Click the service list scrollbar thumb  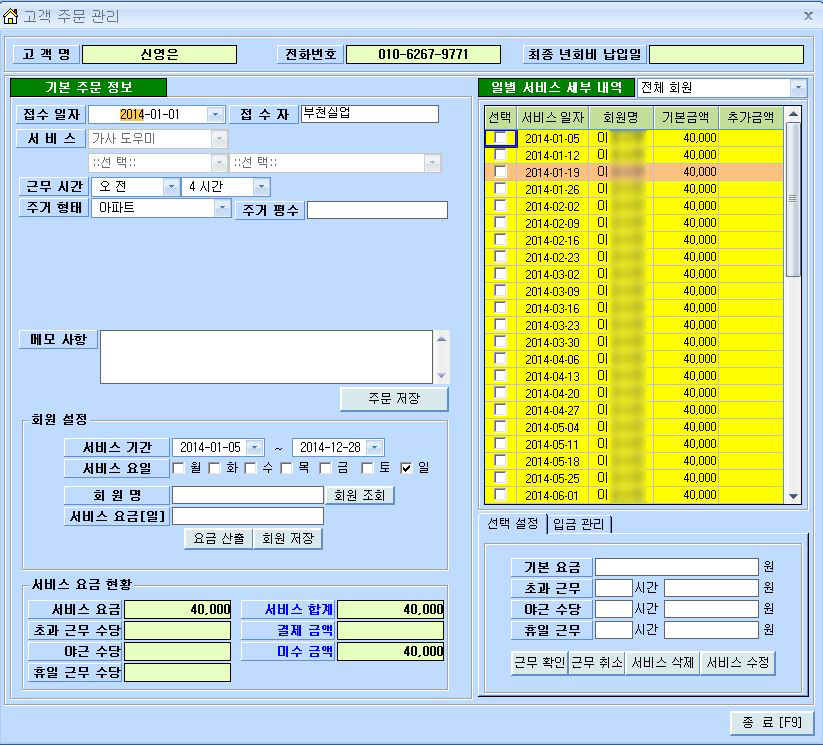point(793,200)
